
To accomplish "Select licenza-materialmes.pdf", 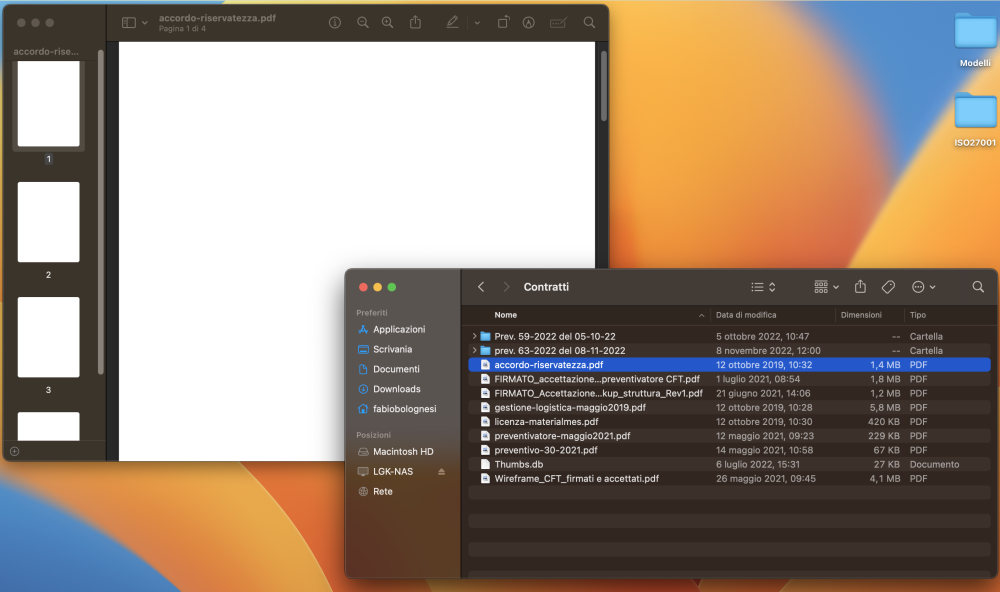I will (729, 422).
